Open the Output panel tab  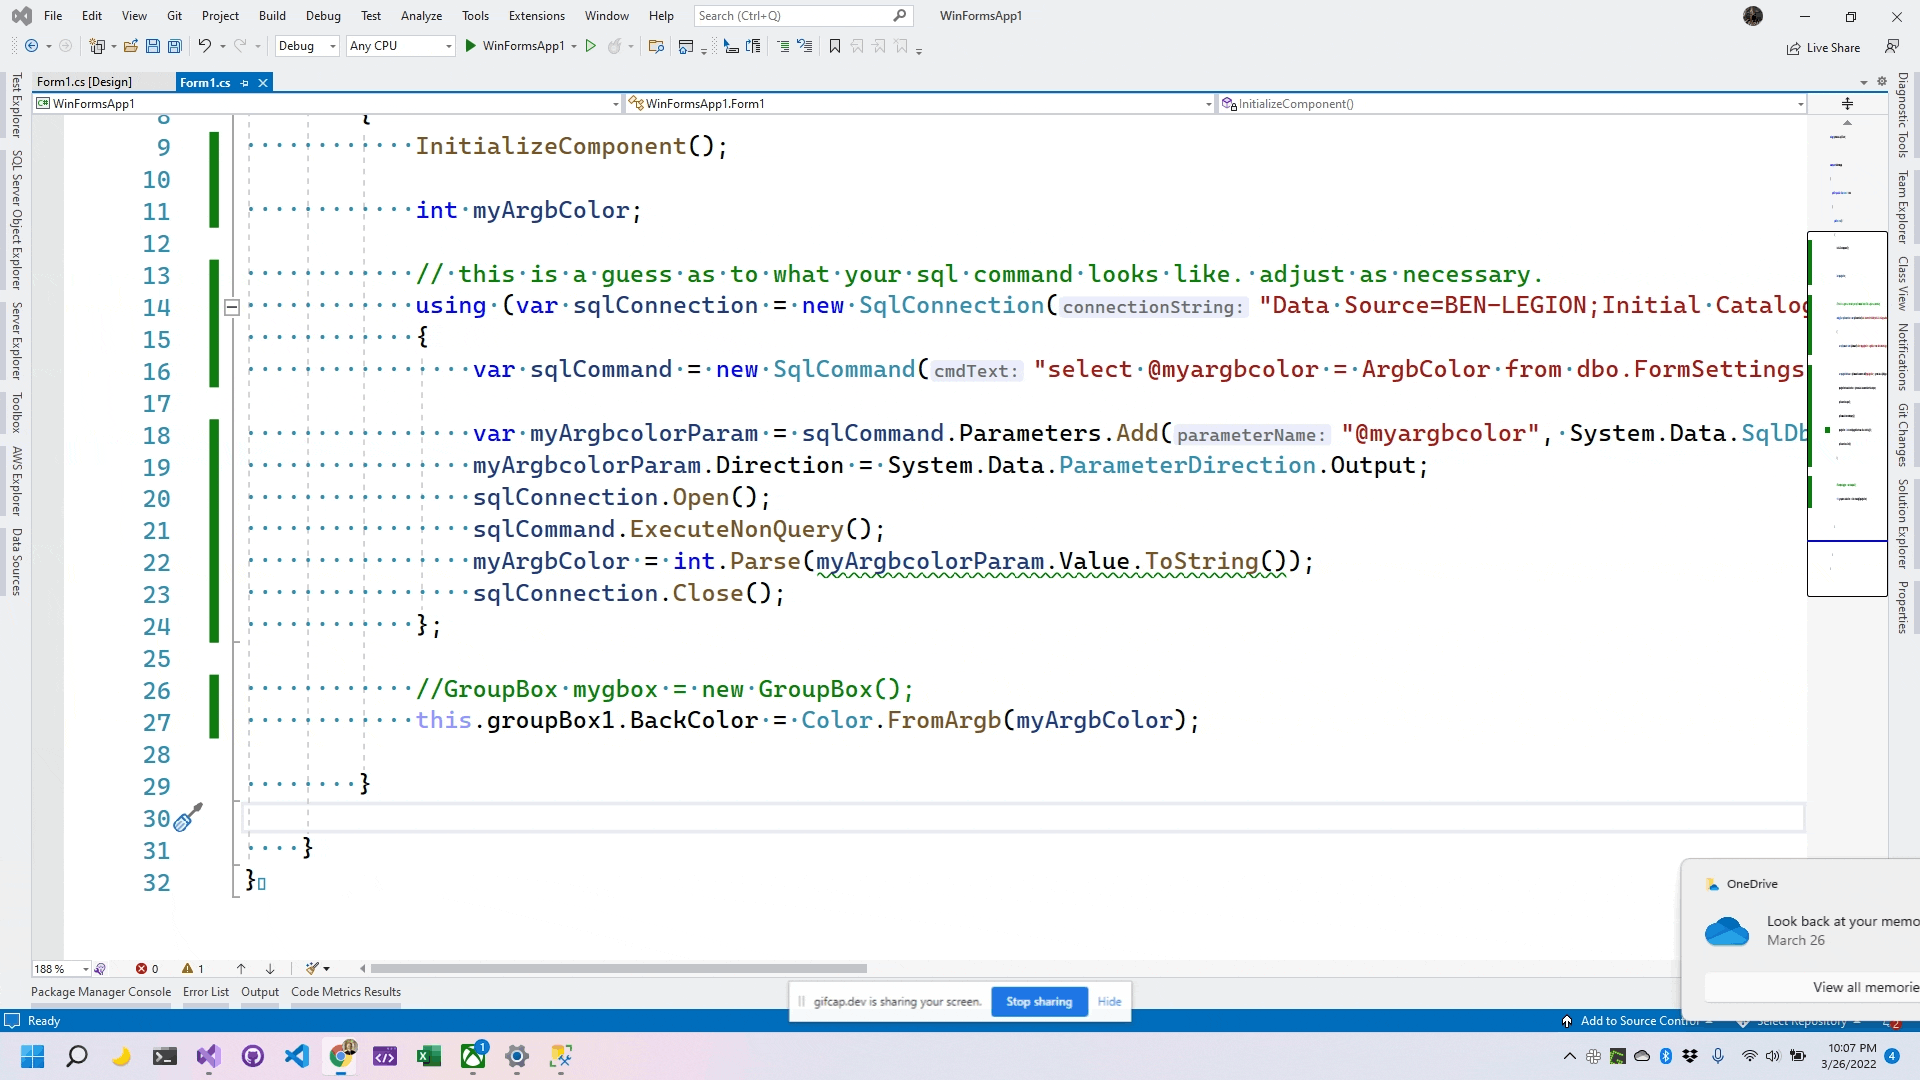(x=260, y=992)
